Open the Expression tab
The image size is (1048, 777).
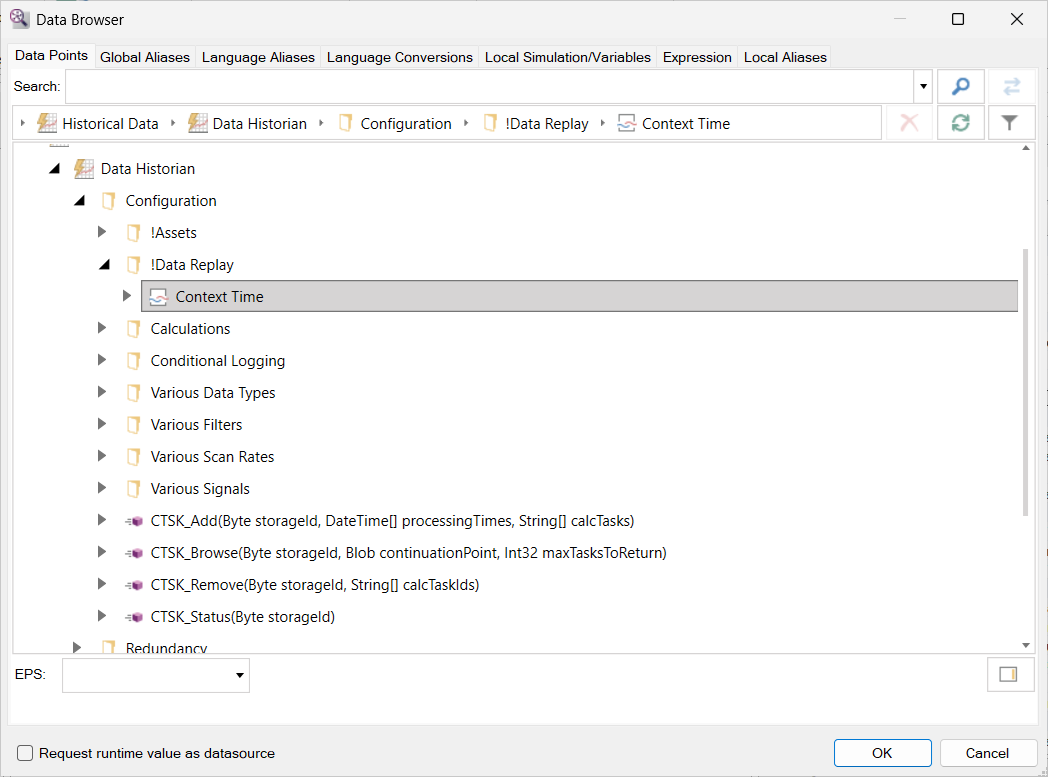(x=697, y=57)
